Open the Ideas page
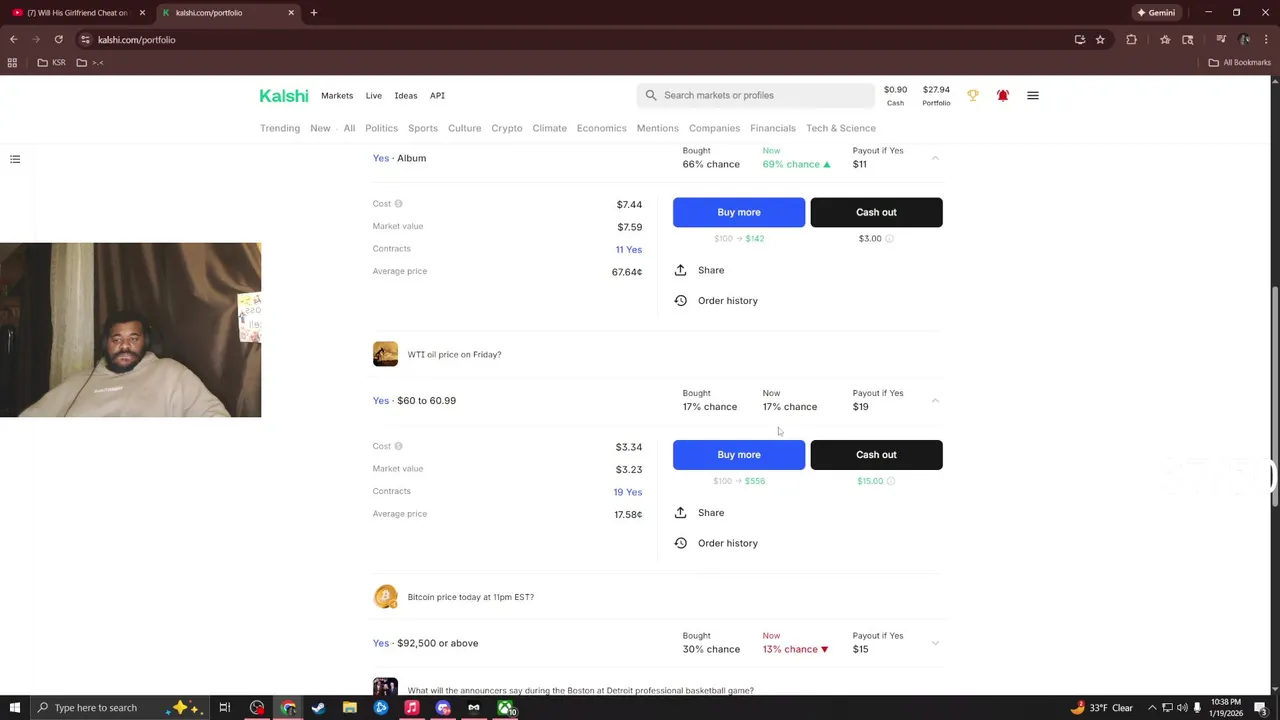The width and height of the screenshot is (1280, 720). (405, 96)
